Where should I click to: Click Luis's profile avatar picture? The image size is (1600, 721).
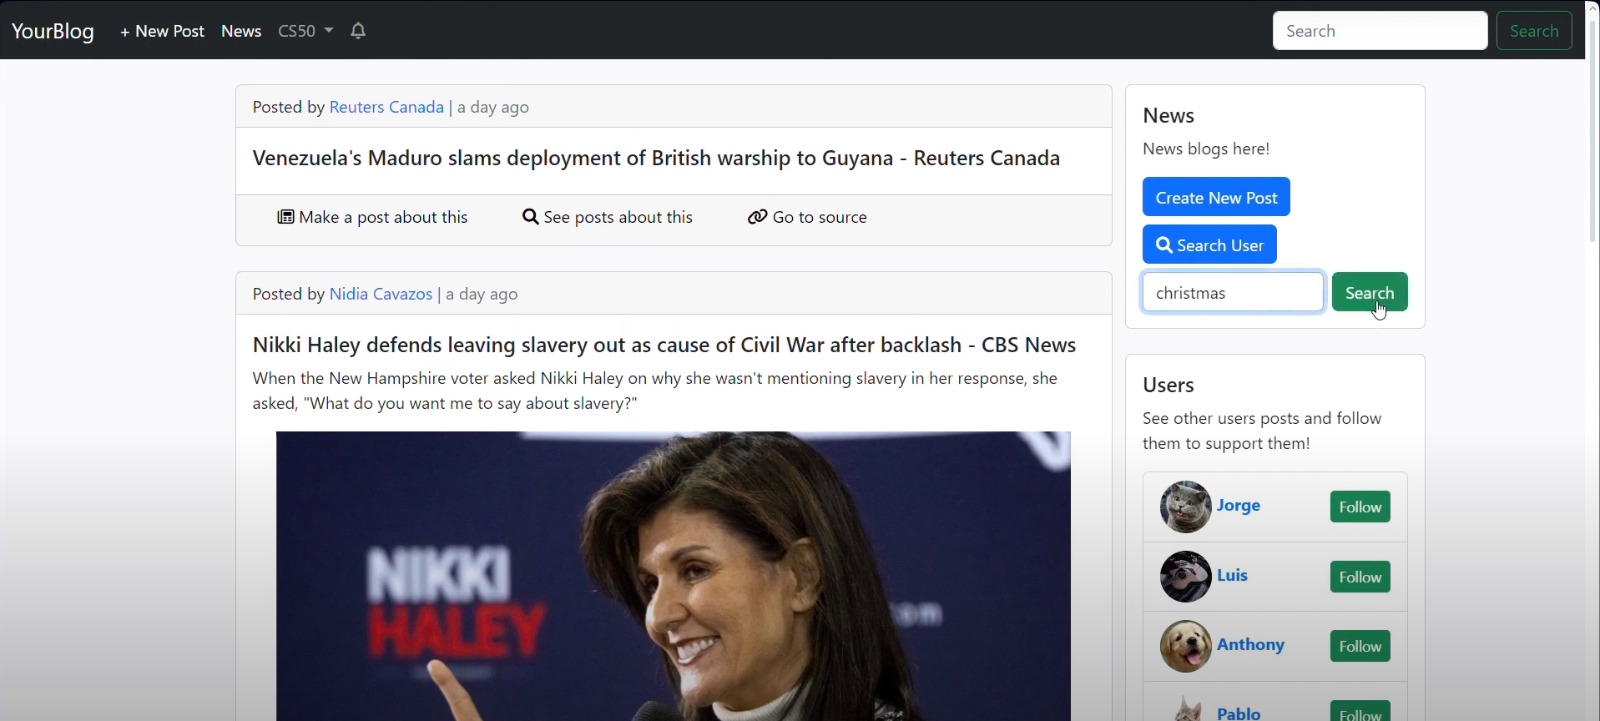pos(1185,577)
